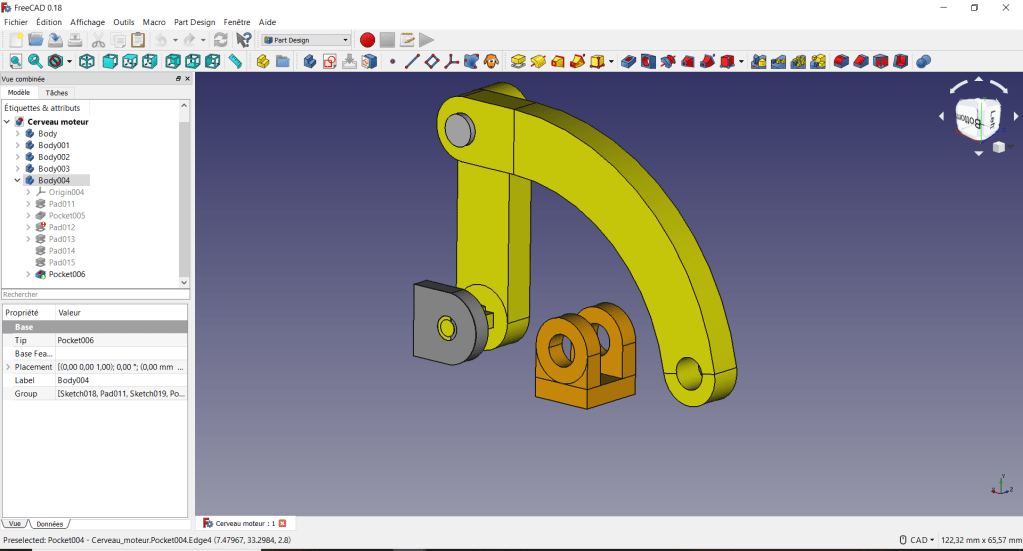
Task: Start macro recording with red circle
Action: 367,40
